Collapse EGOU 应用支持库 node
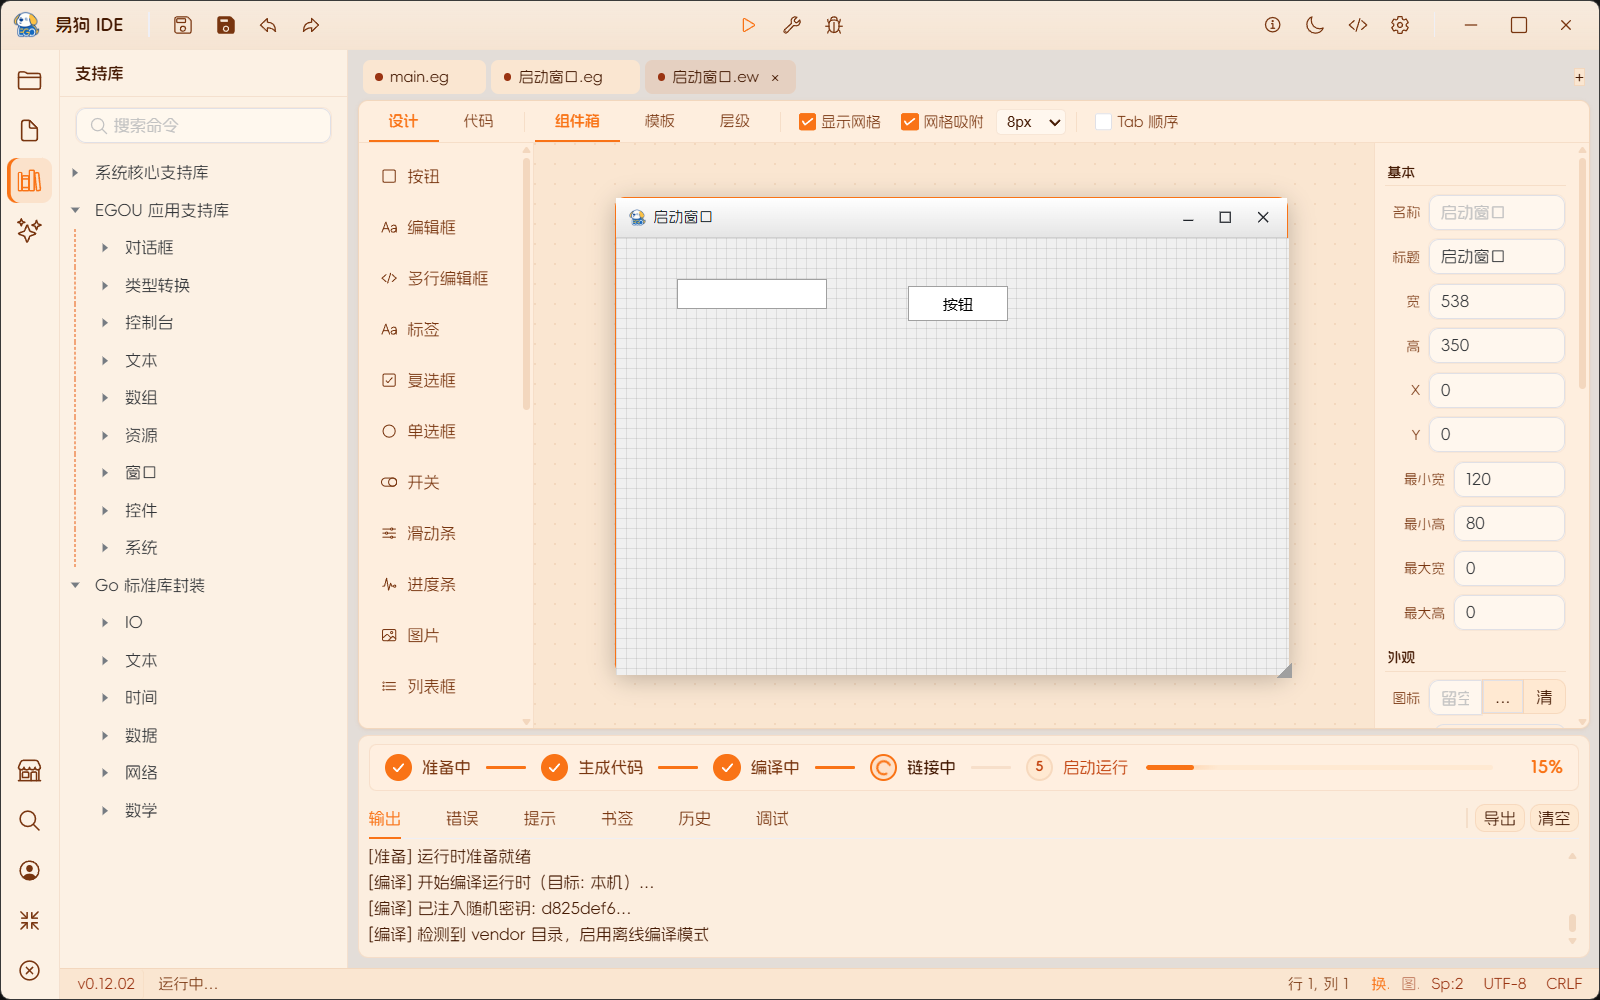1600x1000 pixels. (75, 210)
